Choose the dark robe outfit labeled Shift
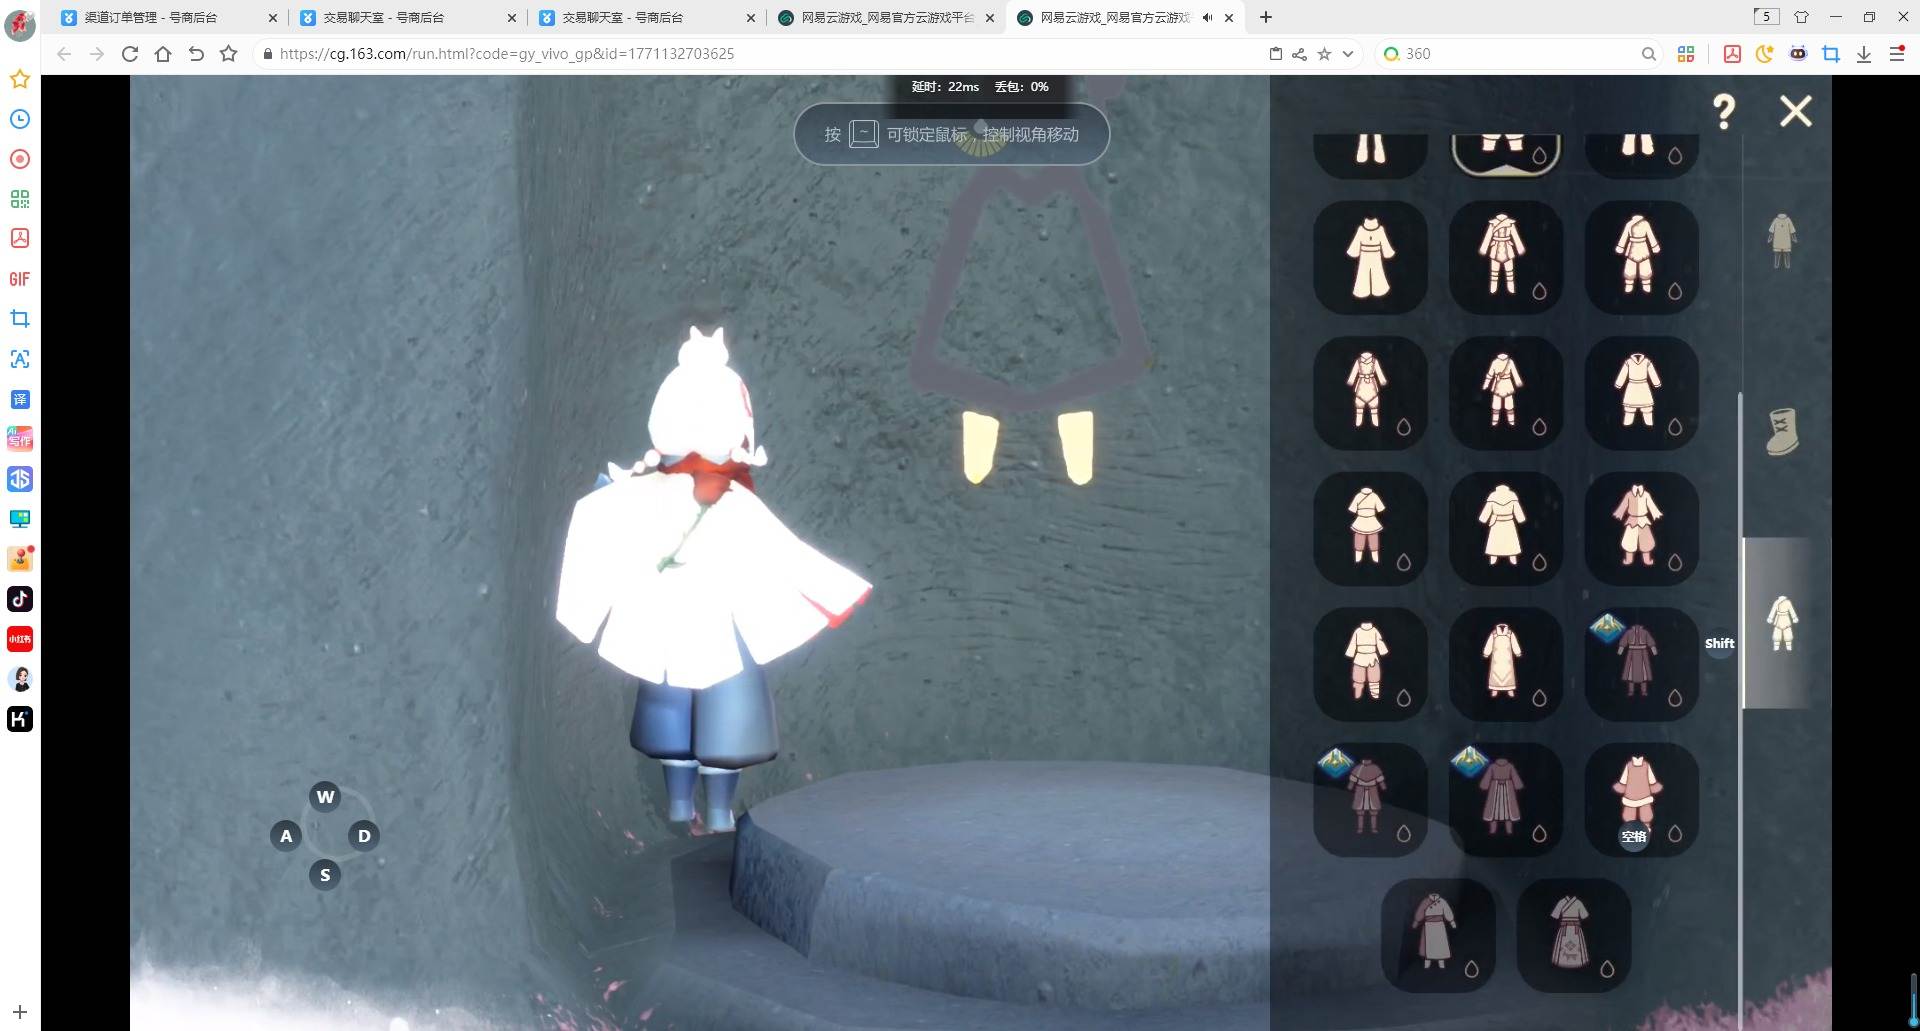The width and height of the screenshot is (1920, 1031). [x=1640, y=661]
